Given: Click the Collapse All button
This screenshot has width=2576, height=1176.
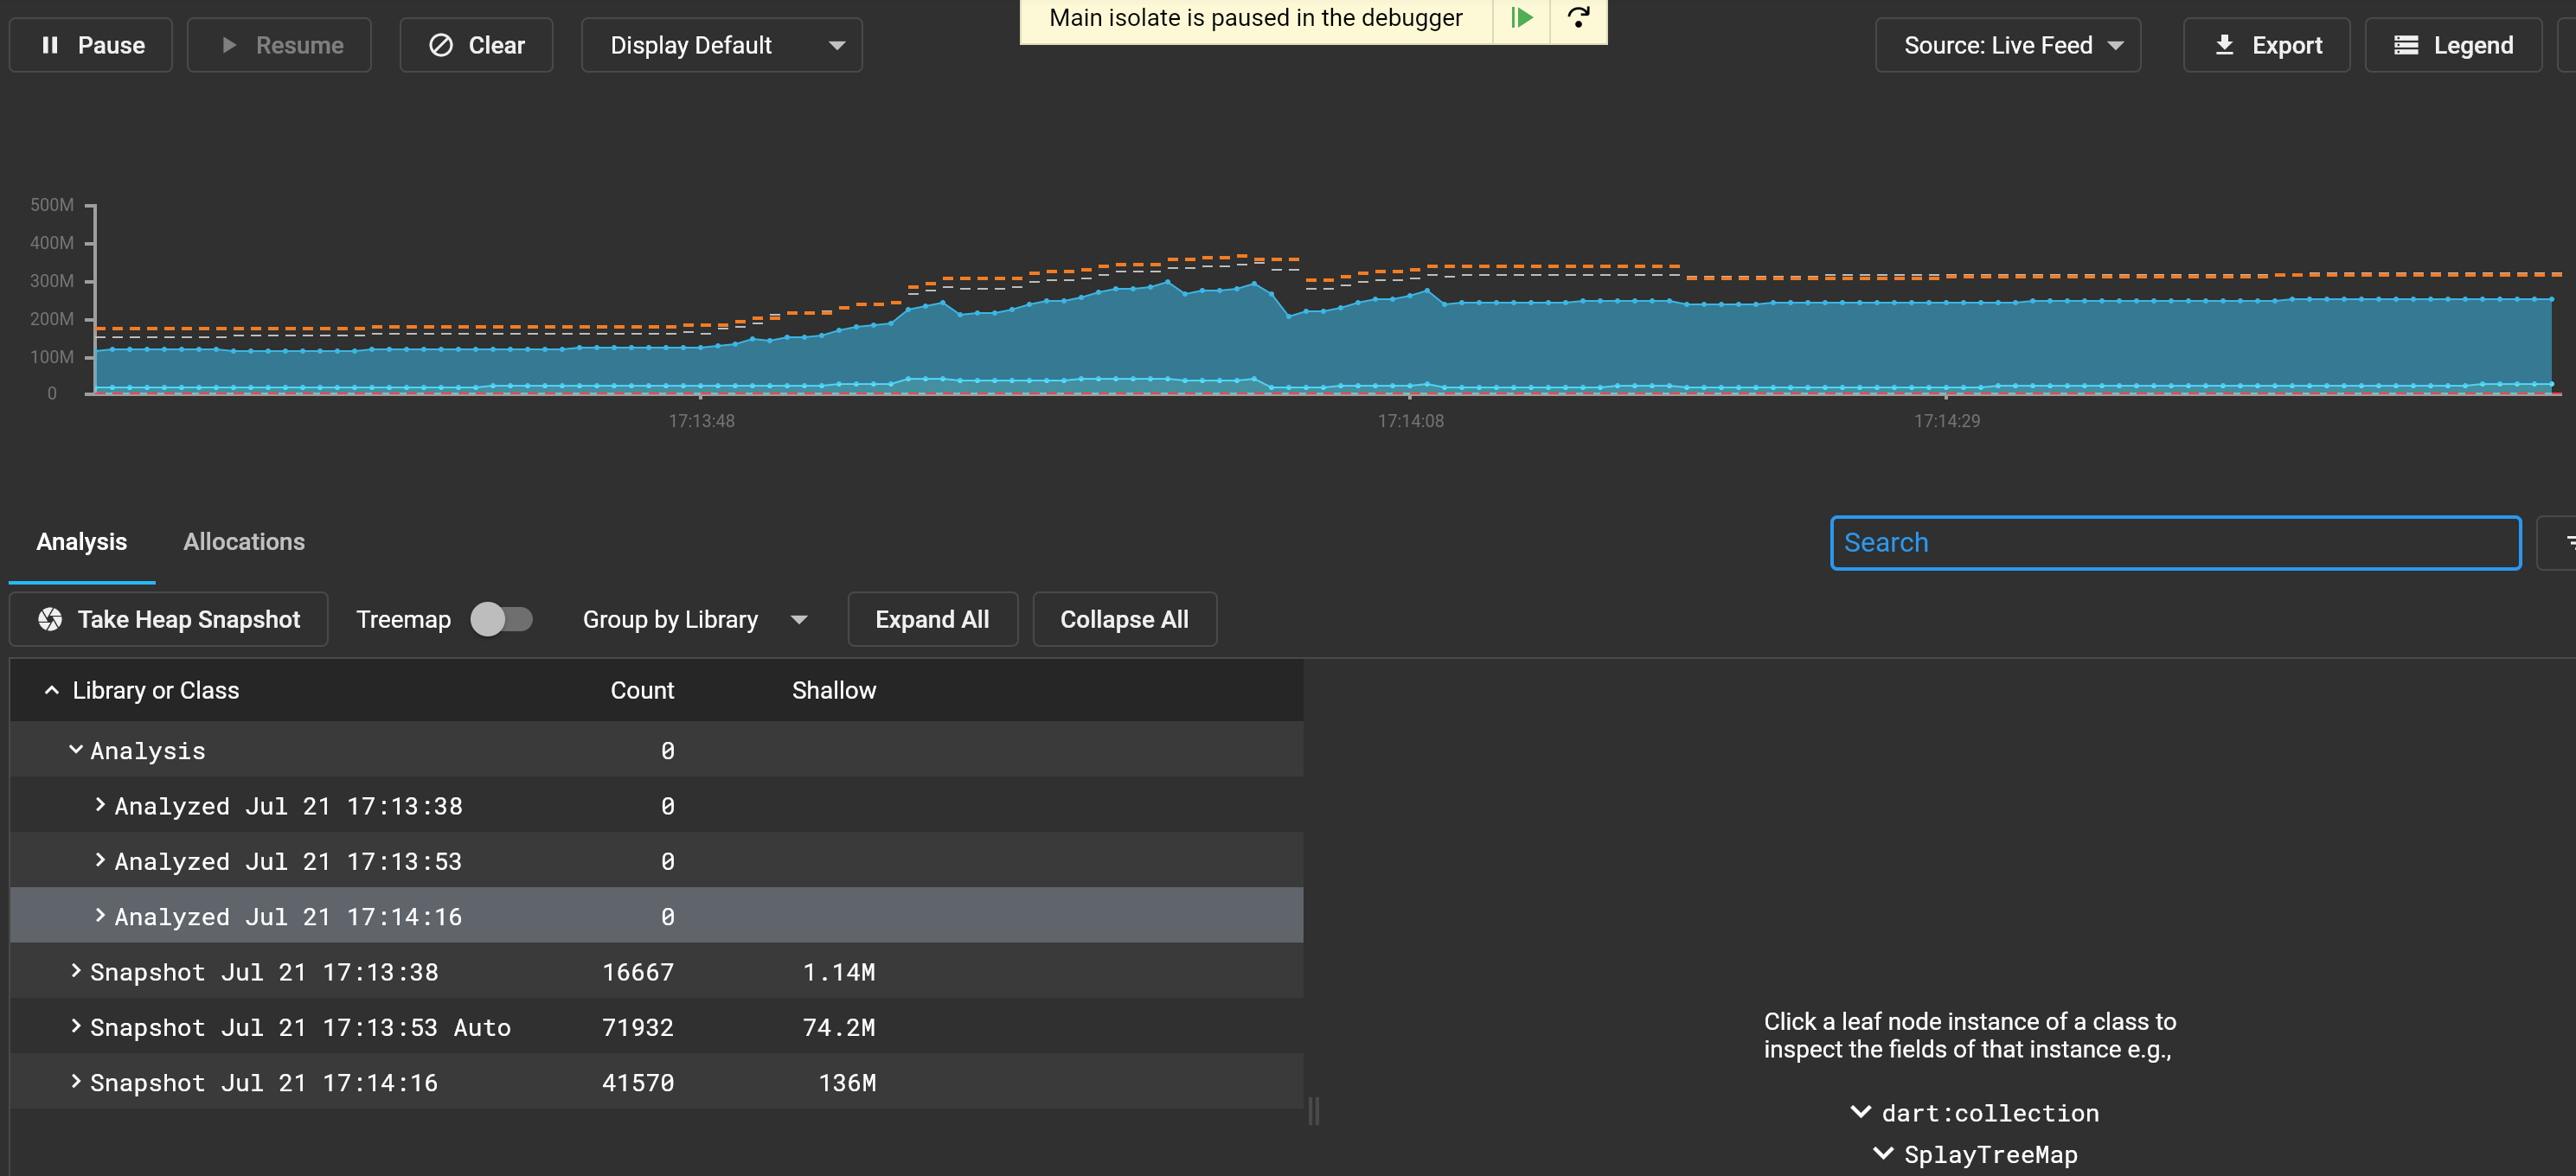Looking at the screenshot, I should coord(1124,619).
